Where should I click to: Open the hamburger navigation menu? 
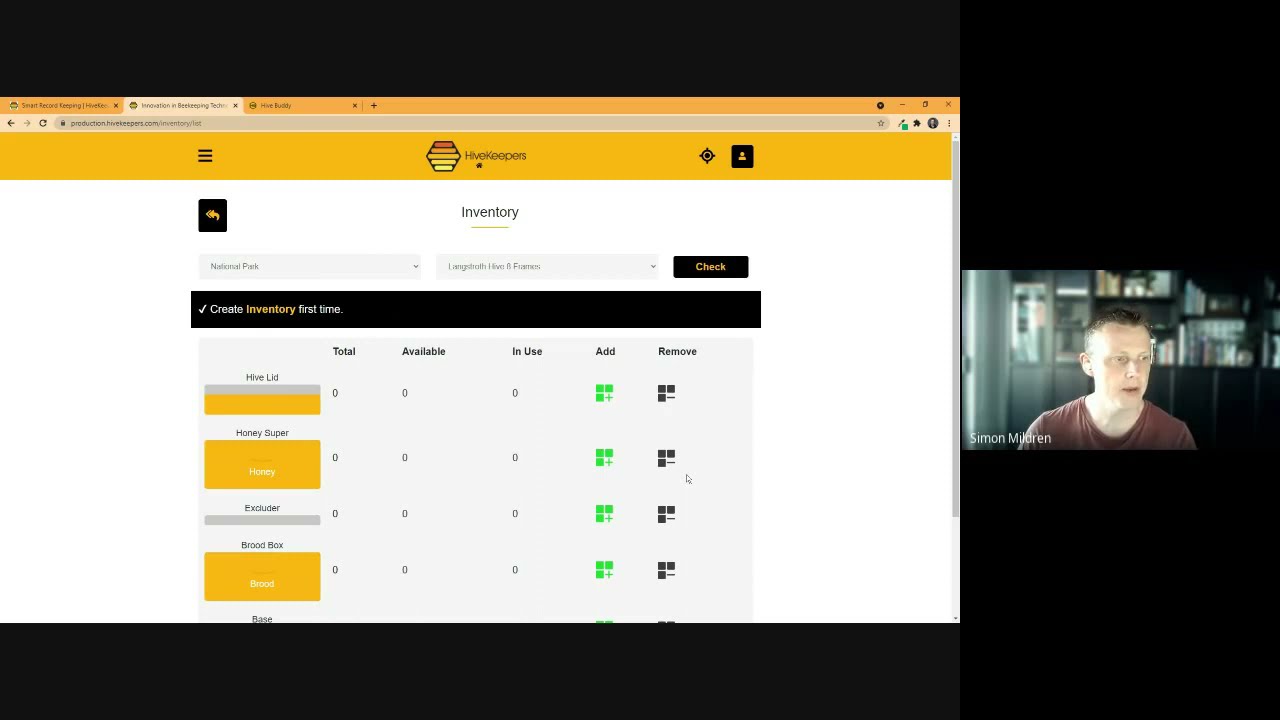tap(205, 156)
